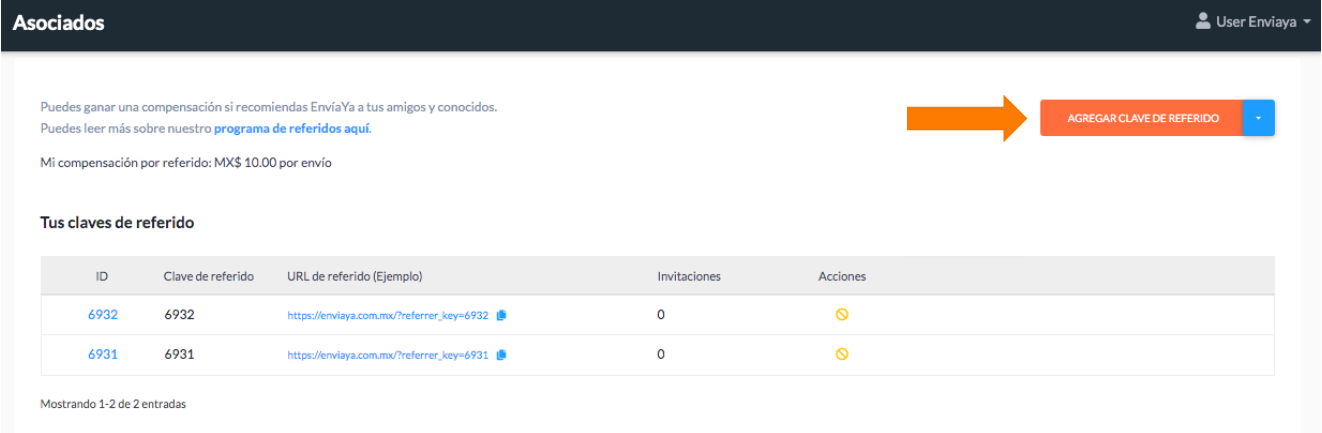The width and height of the screenshot is (1322, 433).
Task: Open the dropdown arrow beside Agregar Clave
Action: point(1259,118)
